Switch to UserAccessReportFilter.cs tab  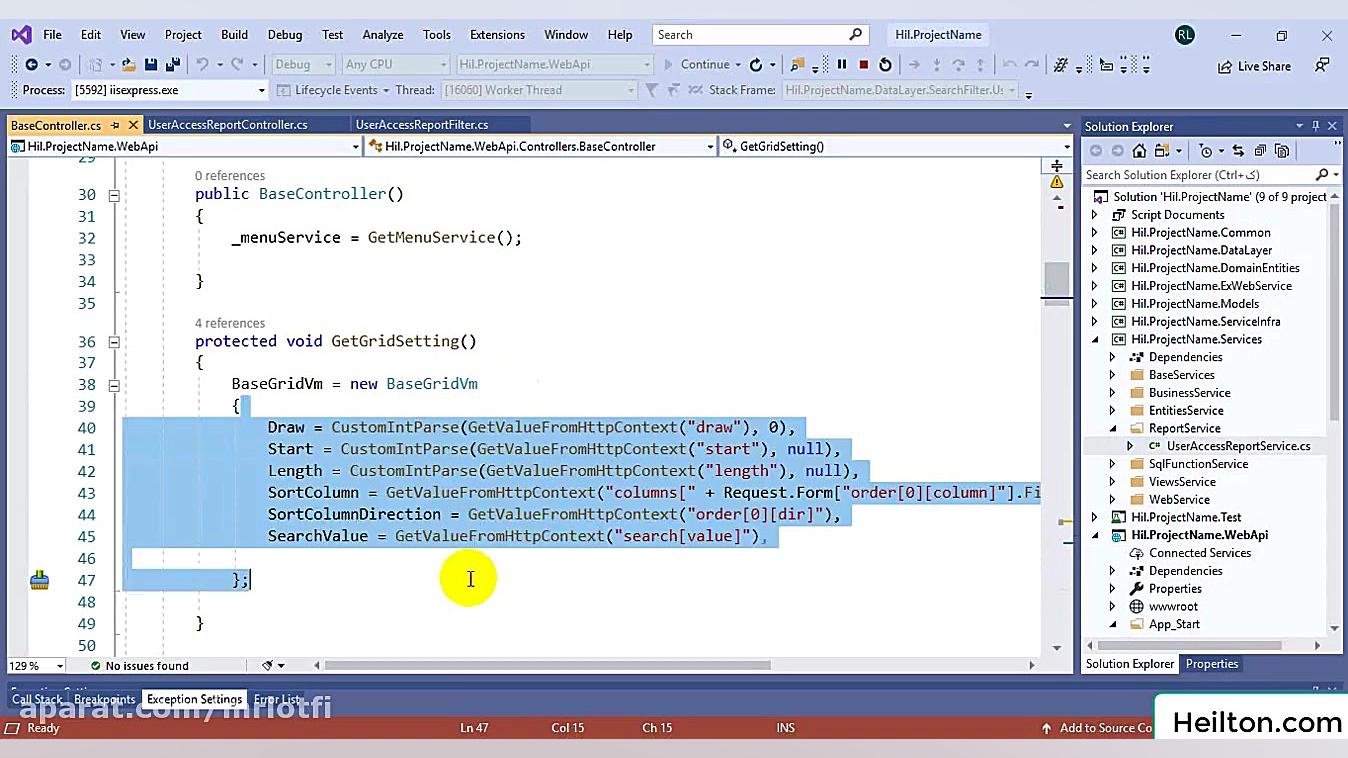(422, 125)
